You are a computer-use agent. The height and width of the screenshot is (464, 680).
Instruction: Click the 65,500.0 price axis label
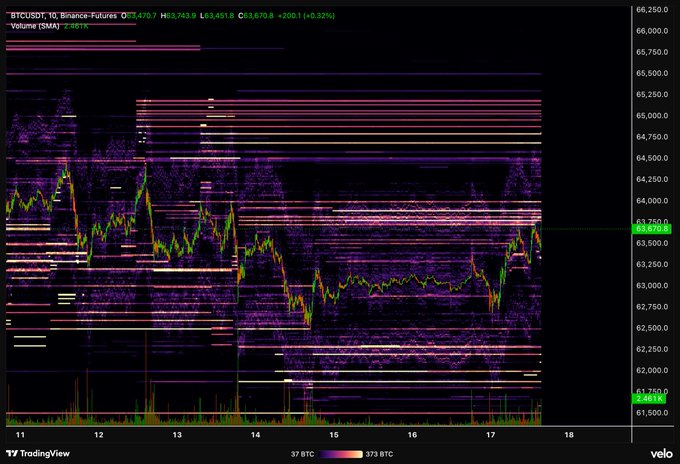(x=652, y=73)
